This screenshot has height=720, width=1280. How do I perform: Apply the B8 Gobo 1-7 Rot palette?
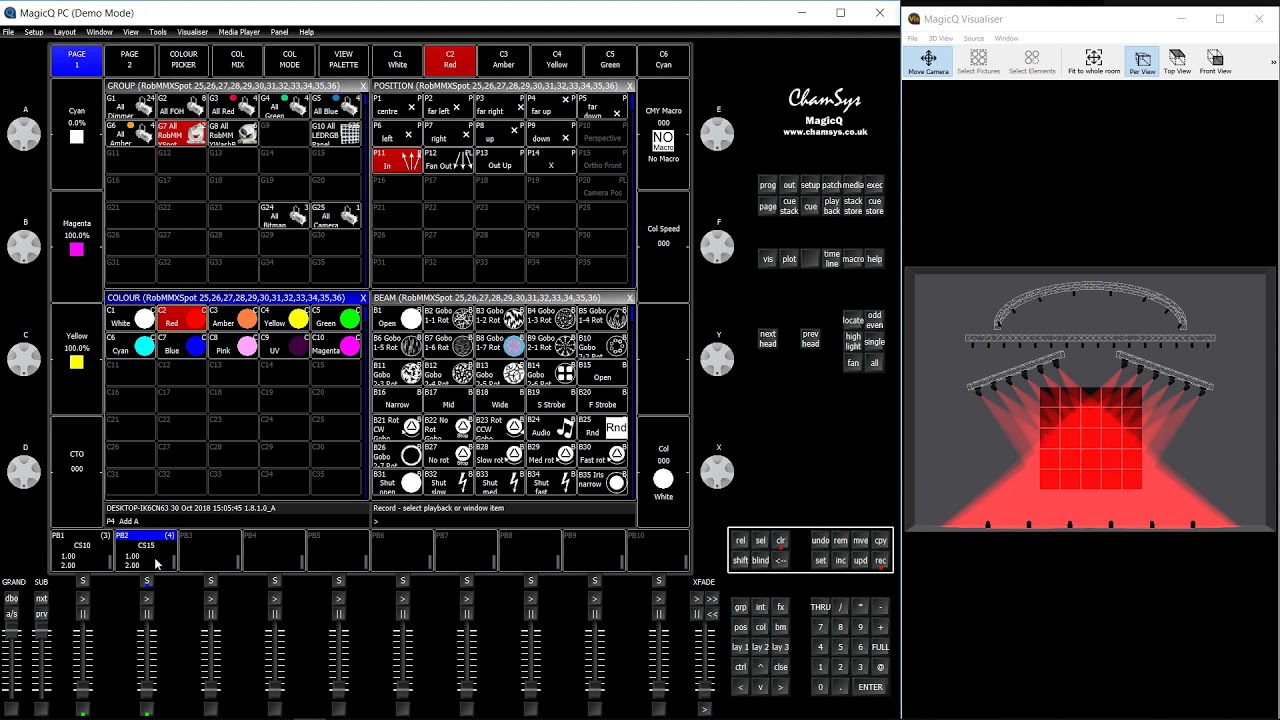(500, 345)
